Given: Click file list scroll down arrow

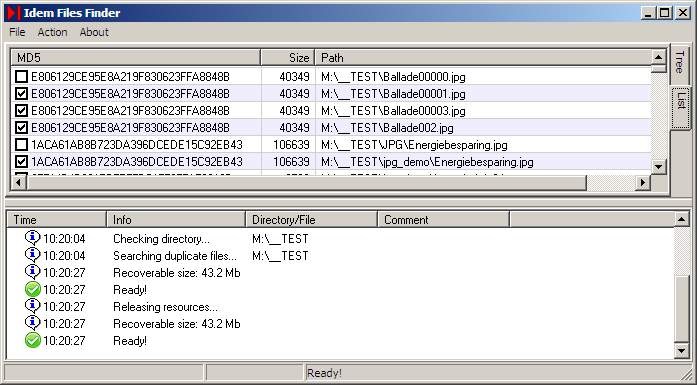Looking at the screenshot, I should [x=658, y=167].
